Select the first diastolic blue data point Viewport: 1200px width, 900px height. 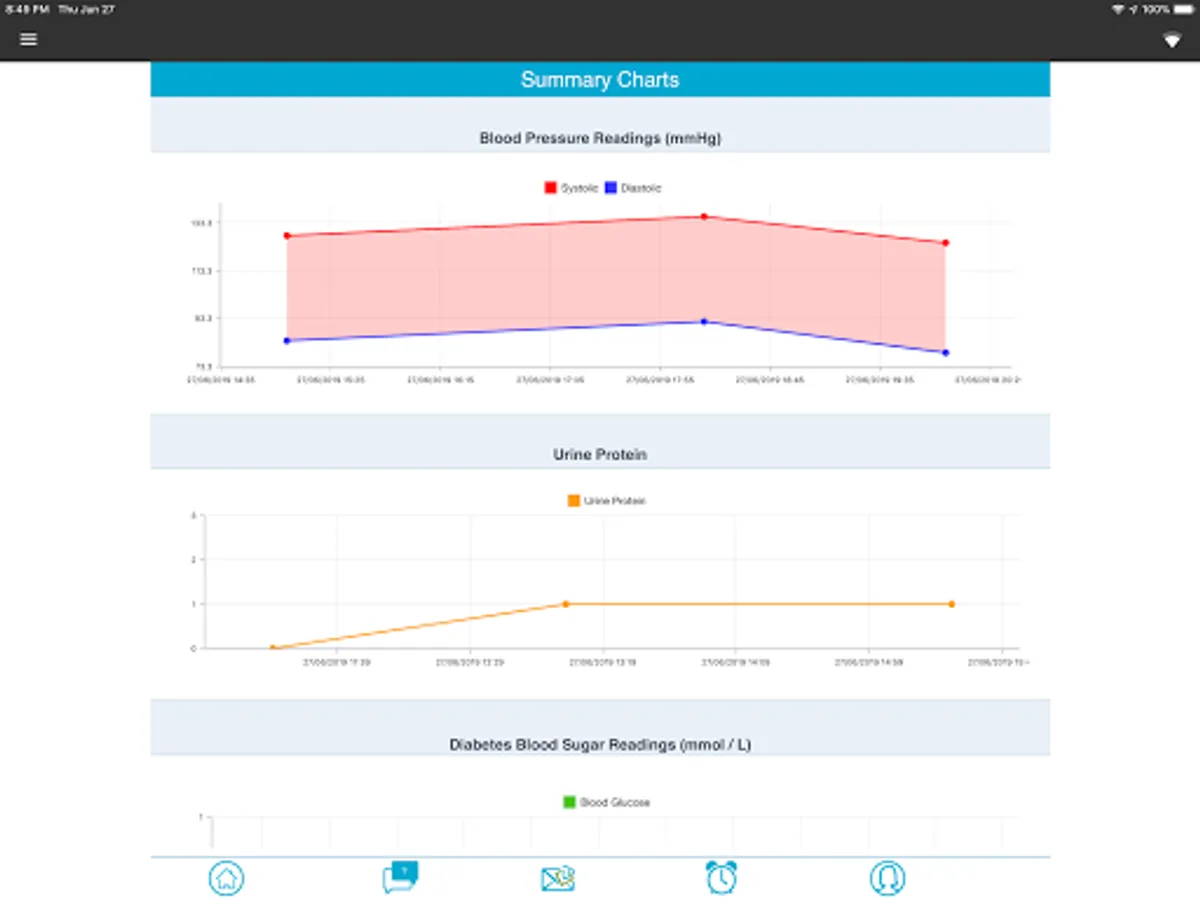coord(287,341)
